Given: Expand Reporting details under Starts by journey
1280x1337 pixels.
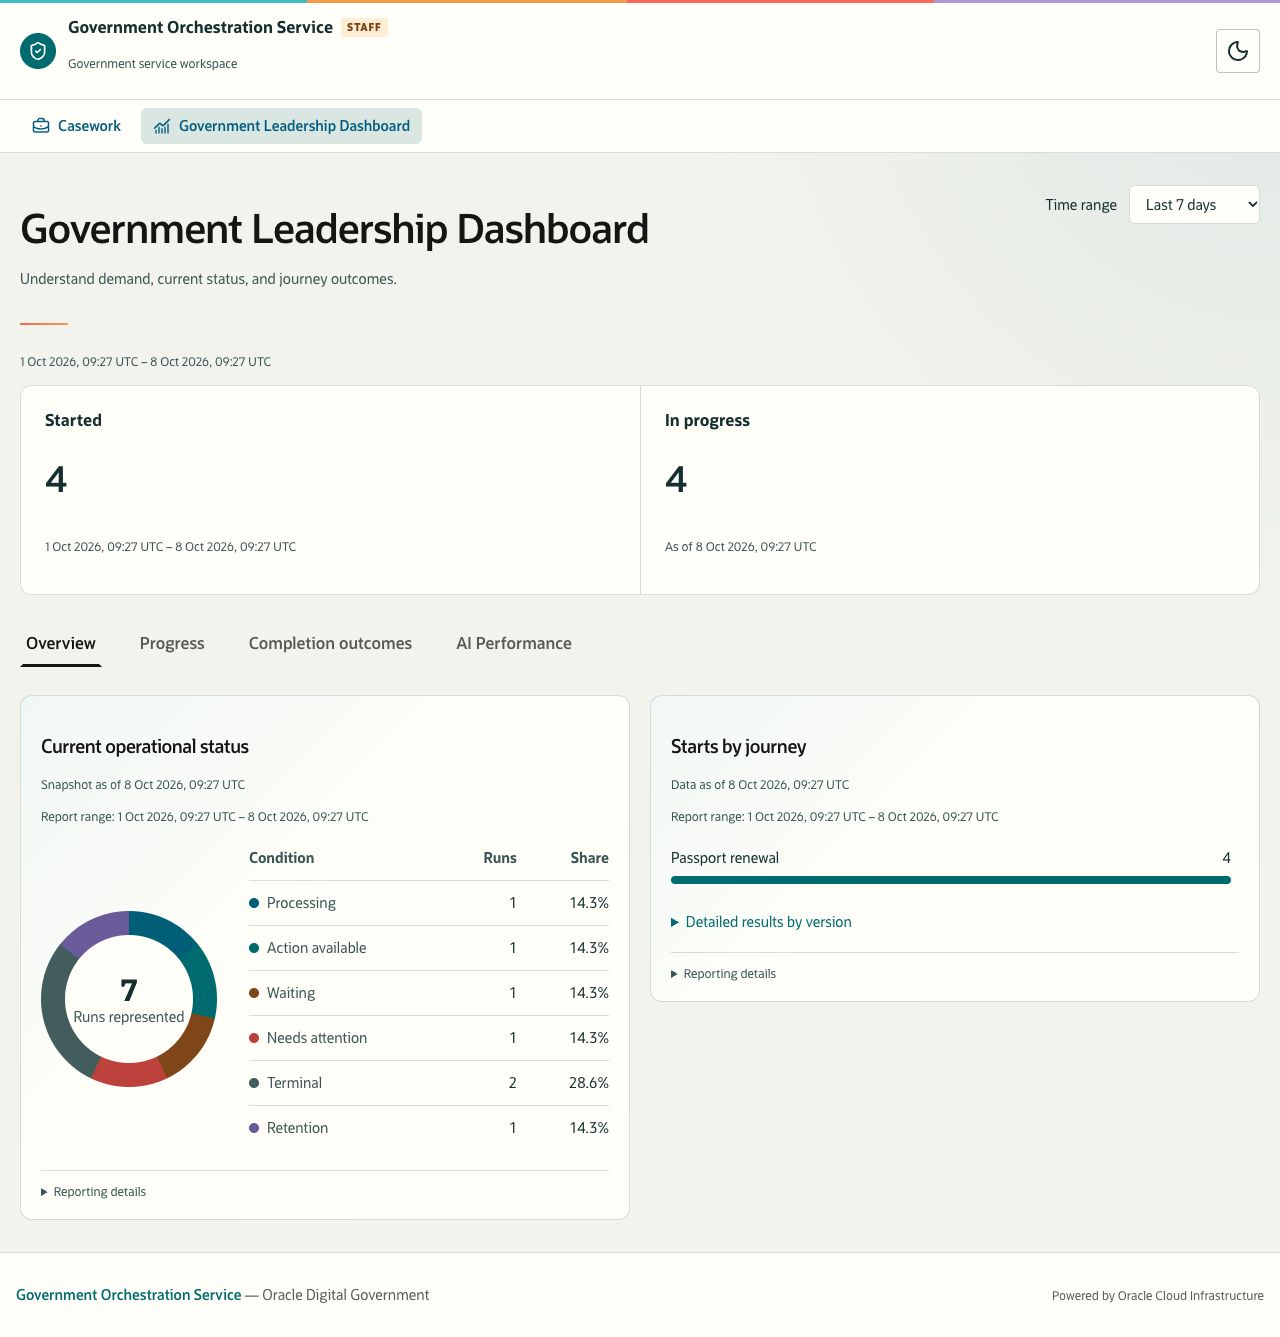Looking at the screenshot, I should 723,974.
